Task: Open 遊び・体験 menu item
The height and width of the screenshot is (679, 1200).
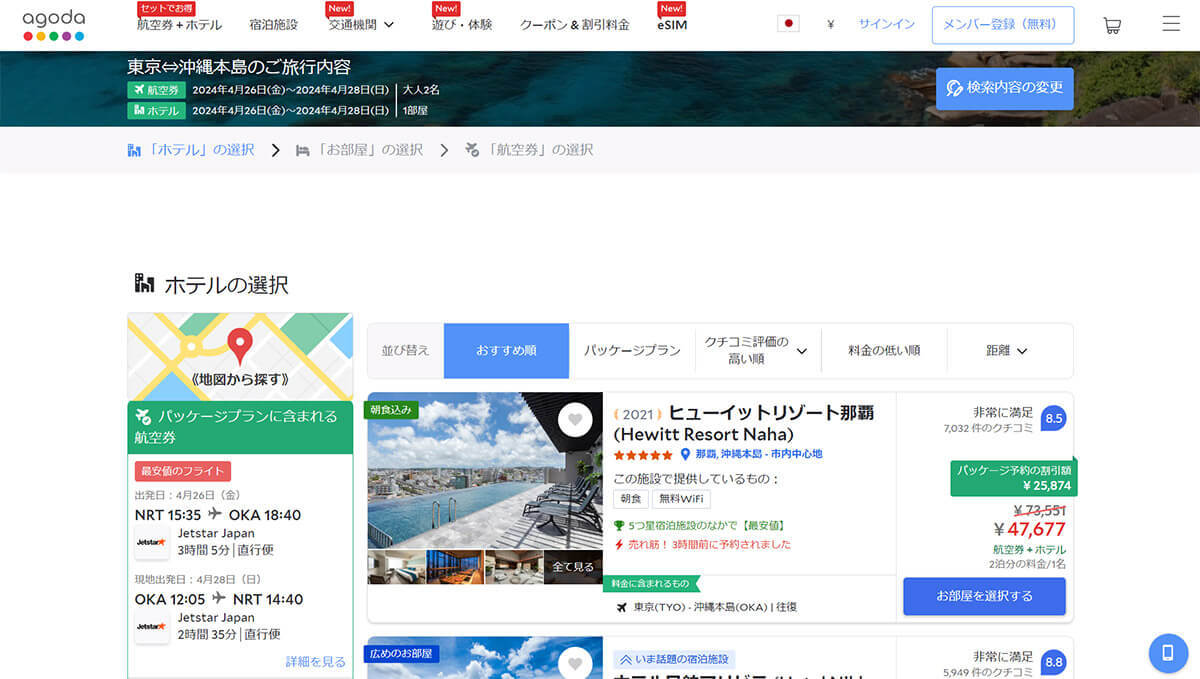Action: coord(462,25)
